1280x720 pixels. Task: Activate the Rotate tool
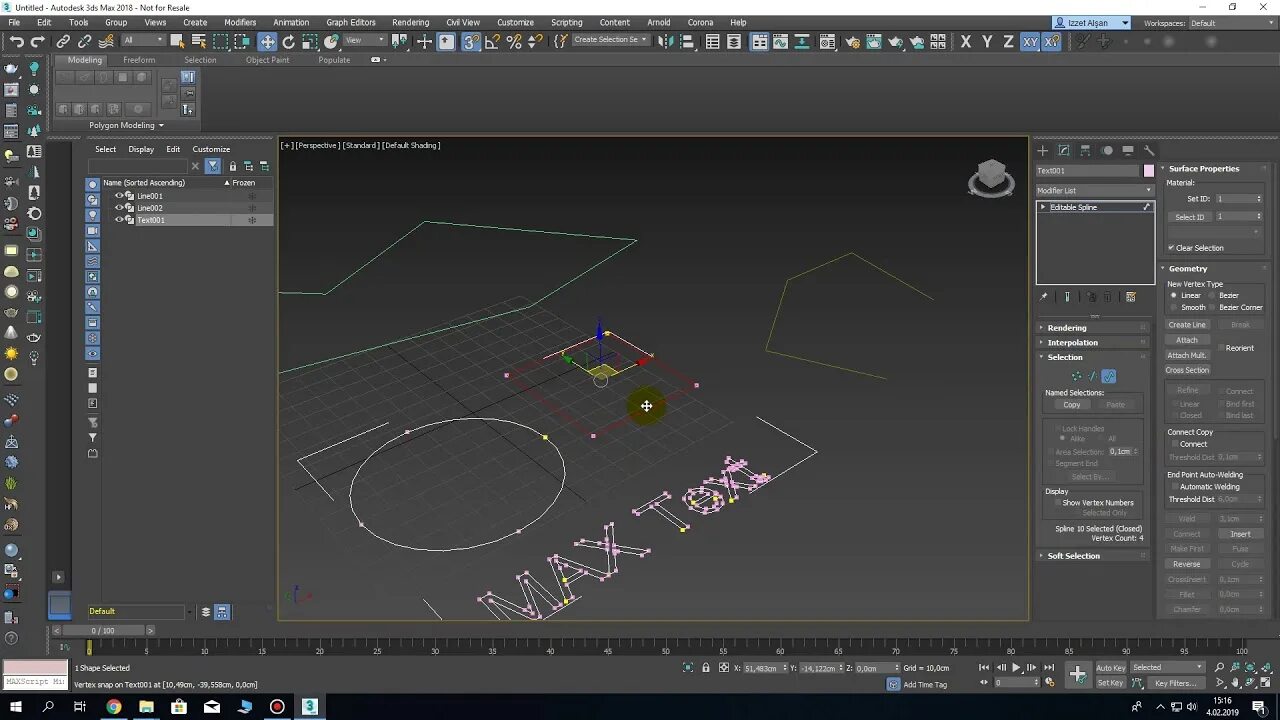click(289, 42)
